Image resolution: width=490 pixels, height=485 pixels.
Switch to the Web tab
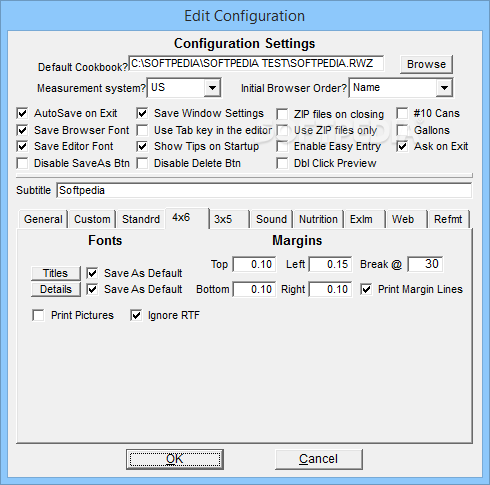coord(406,219)
